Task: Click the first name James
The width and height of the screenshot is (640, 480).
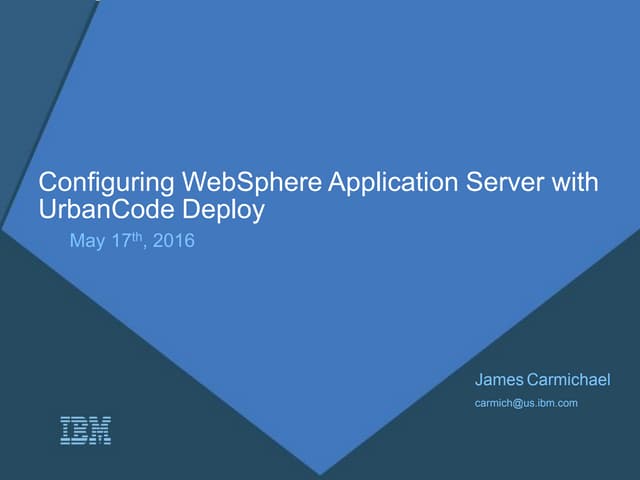Action: [x=497, y=379]
